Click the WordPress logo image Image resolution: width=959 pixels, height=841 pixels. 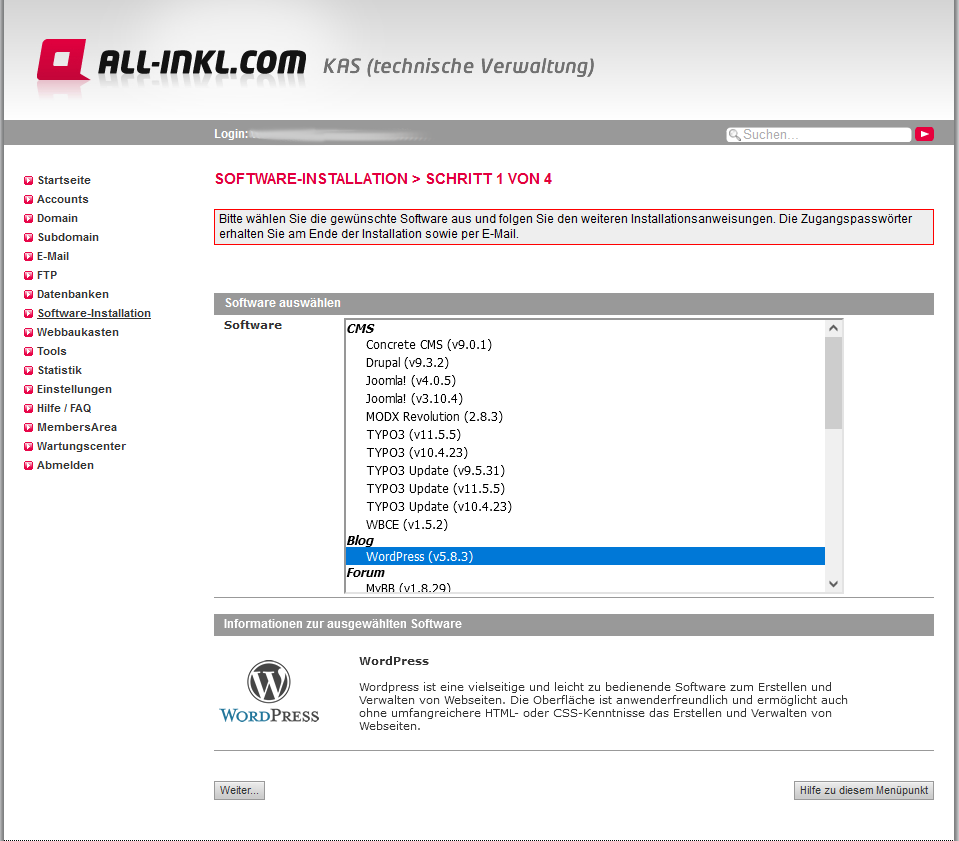tap(269, 692)
